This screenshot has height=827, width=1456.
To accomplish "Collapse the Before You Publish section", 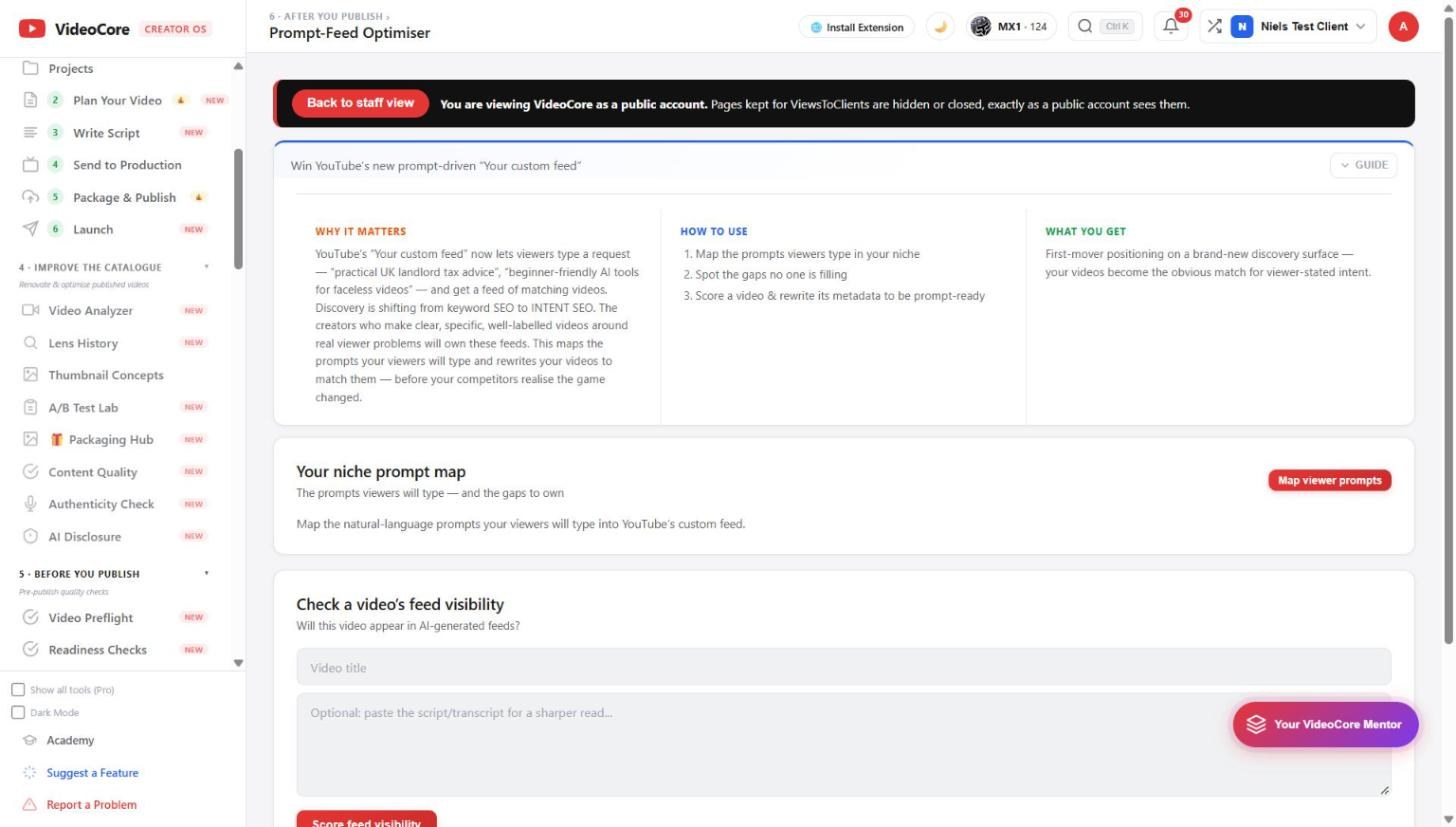I will [x=207, y=574].
